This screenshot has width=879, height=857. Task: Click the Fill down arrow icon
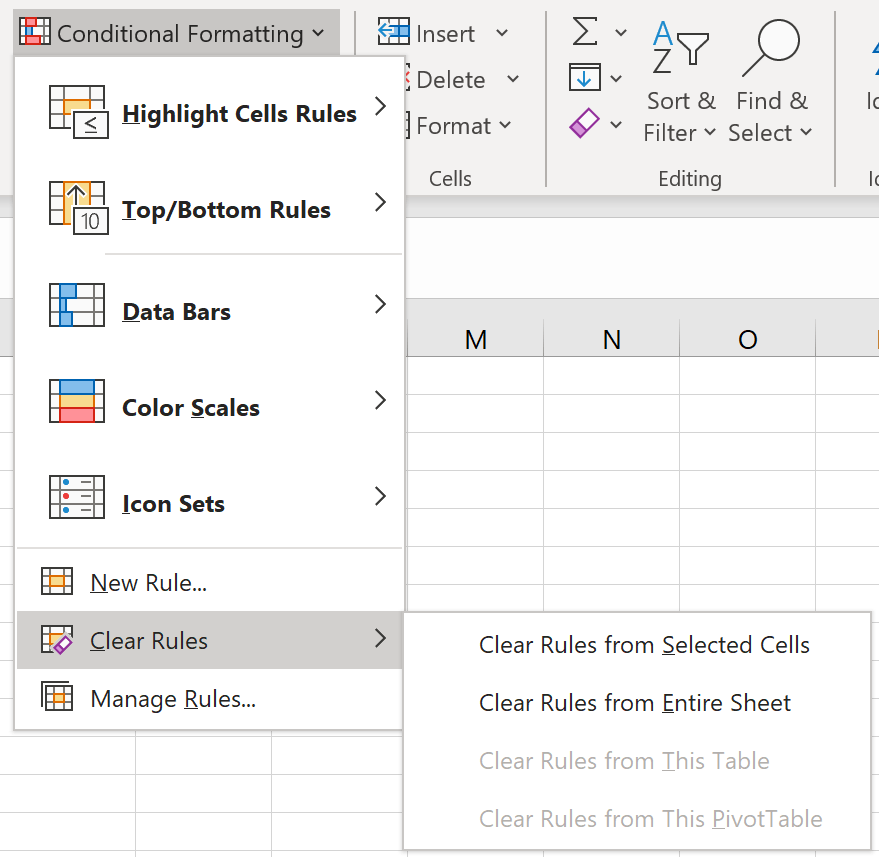click(583, 78)
